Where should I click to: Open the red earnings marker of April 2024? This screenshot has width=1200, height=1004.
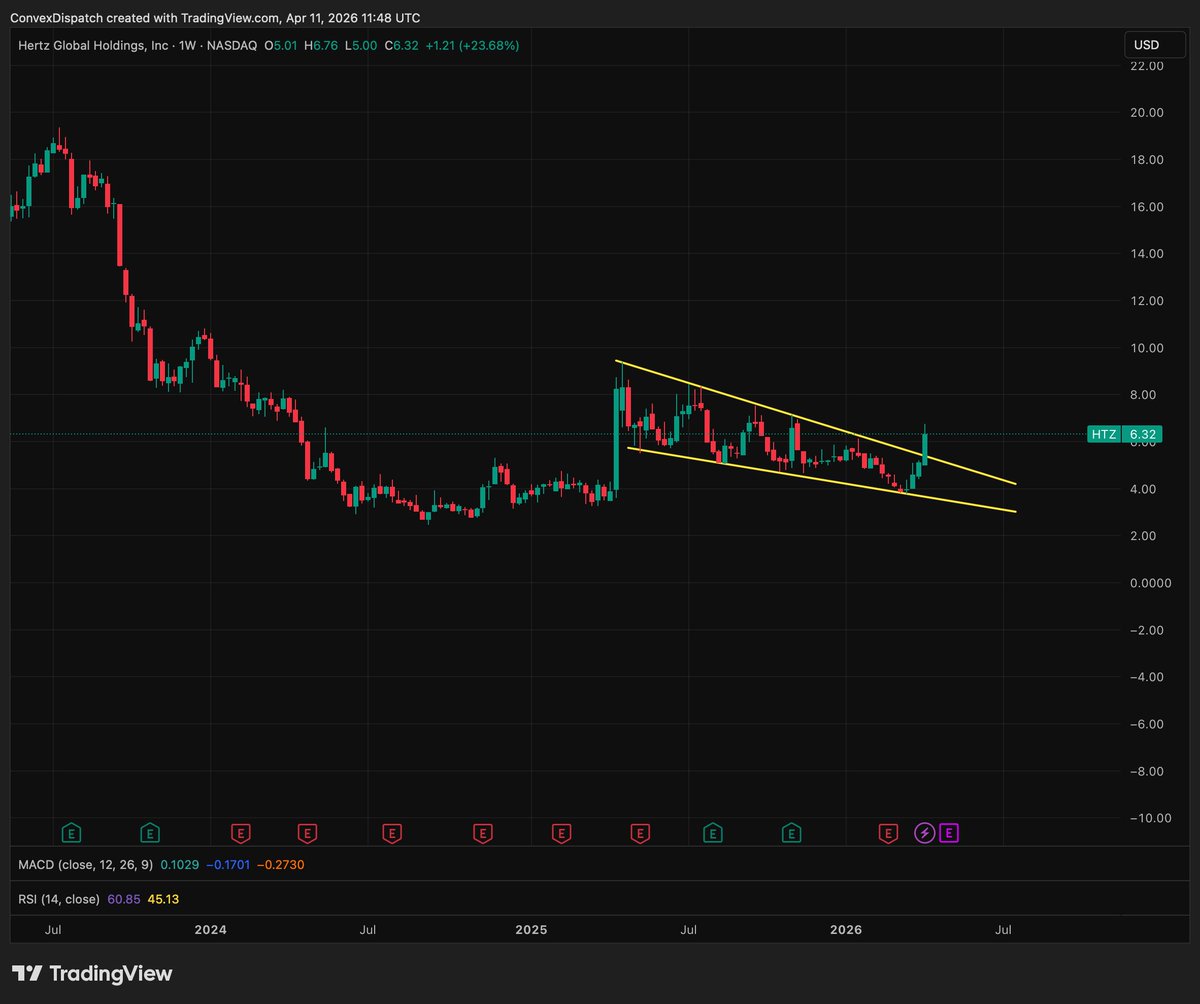pyautogui.click(x=308, y=832)
